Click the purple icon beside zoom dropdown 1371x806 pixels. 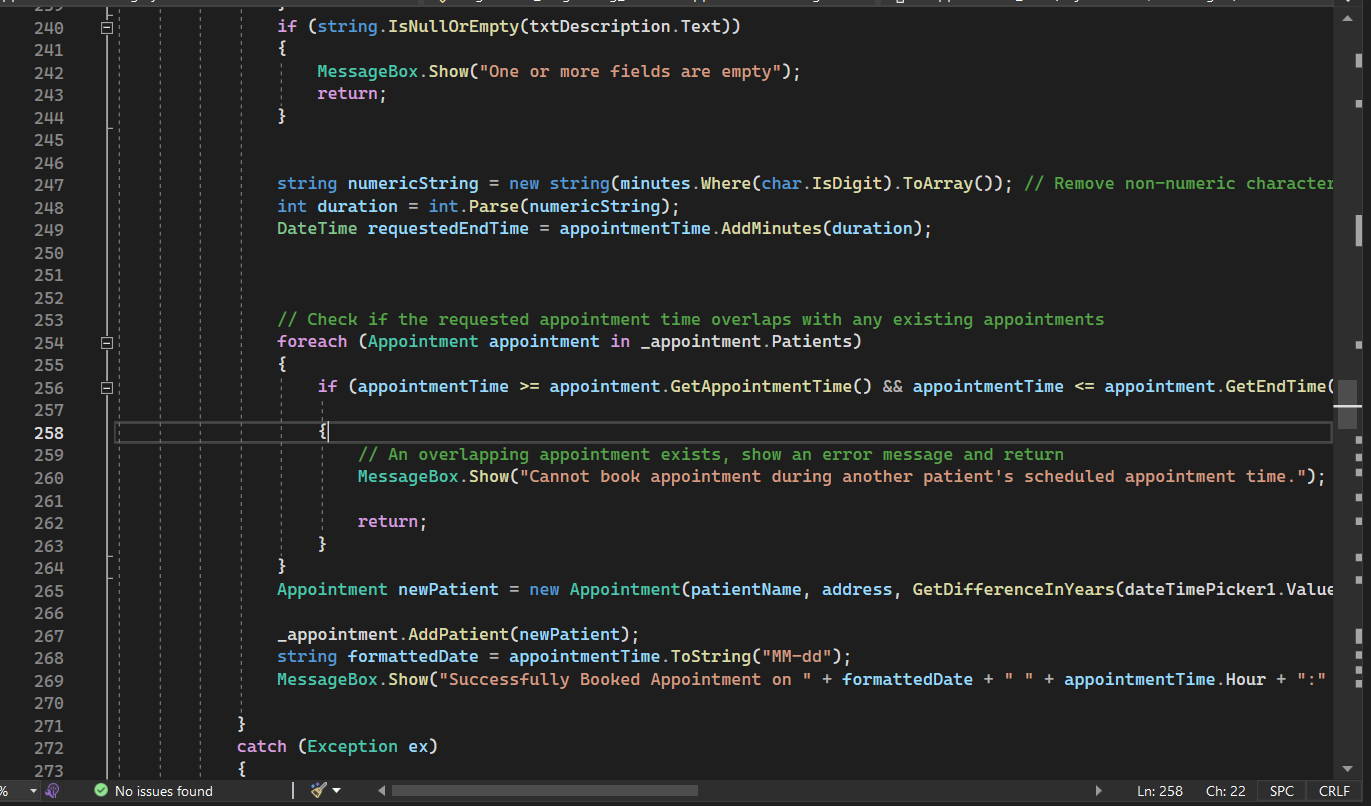tap(52, 790)
